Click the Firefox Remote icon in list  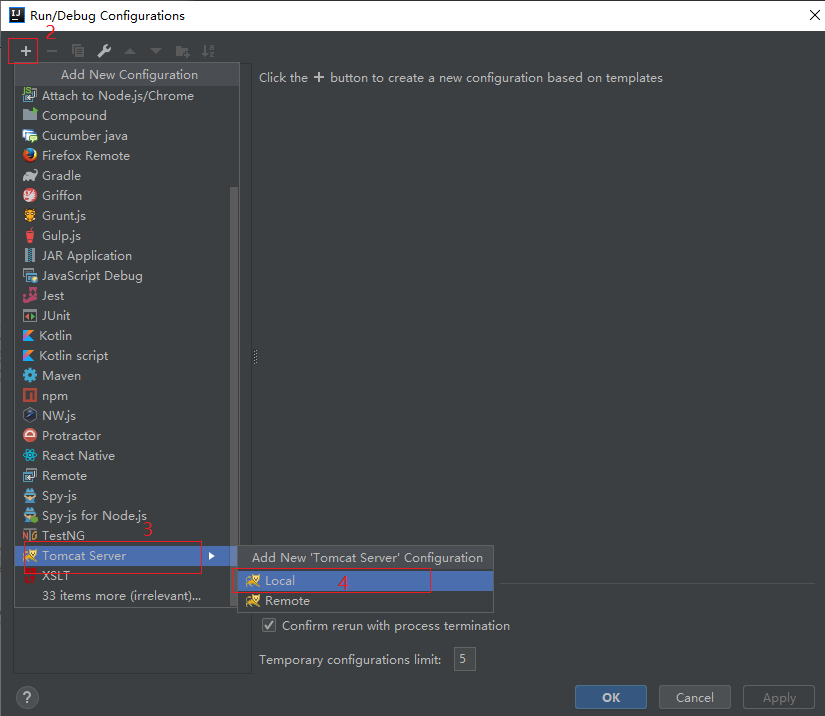30,156
